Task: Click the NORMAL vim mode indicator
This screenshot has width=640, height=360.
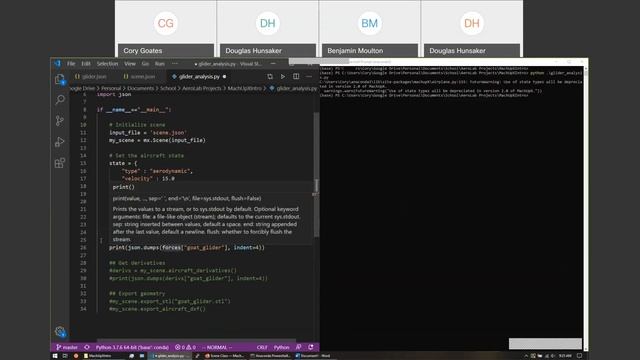Action: pyautogui.click(x=217, y=347)
